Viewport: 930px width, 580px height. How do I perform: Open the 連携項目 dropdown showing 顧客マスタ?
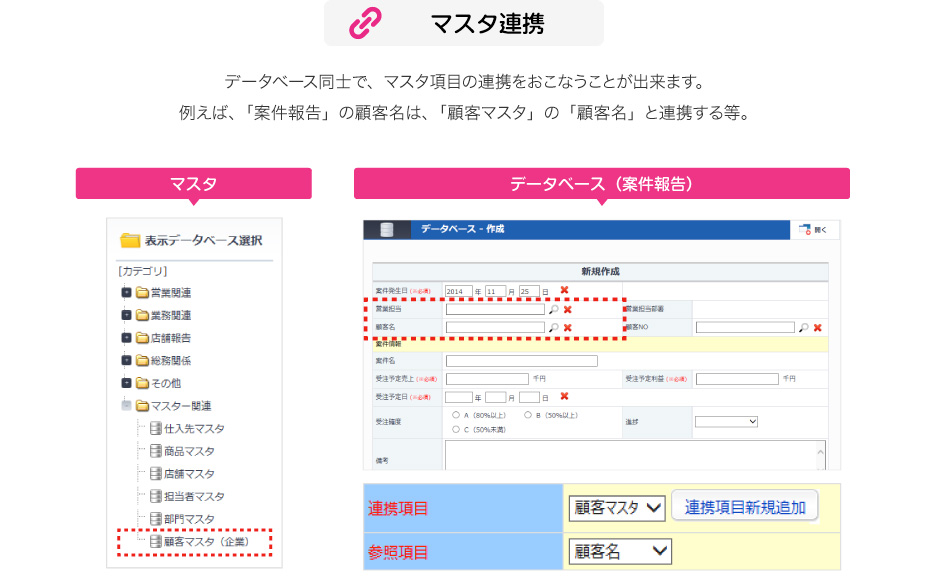(x=617, y=508)
